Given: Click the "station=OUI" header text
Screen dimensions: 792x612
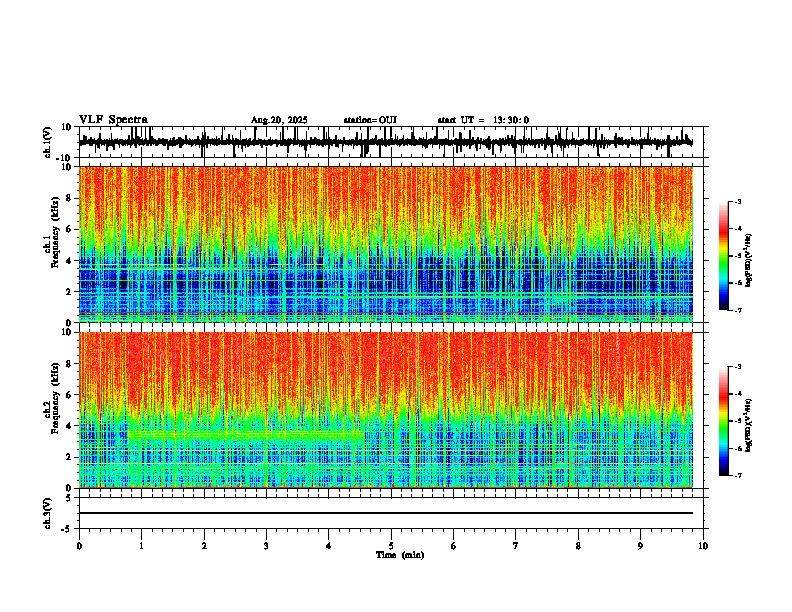Looking at the screenshot, I should click(x=370, y=120).
